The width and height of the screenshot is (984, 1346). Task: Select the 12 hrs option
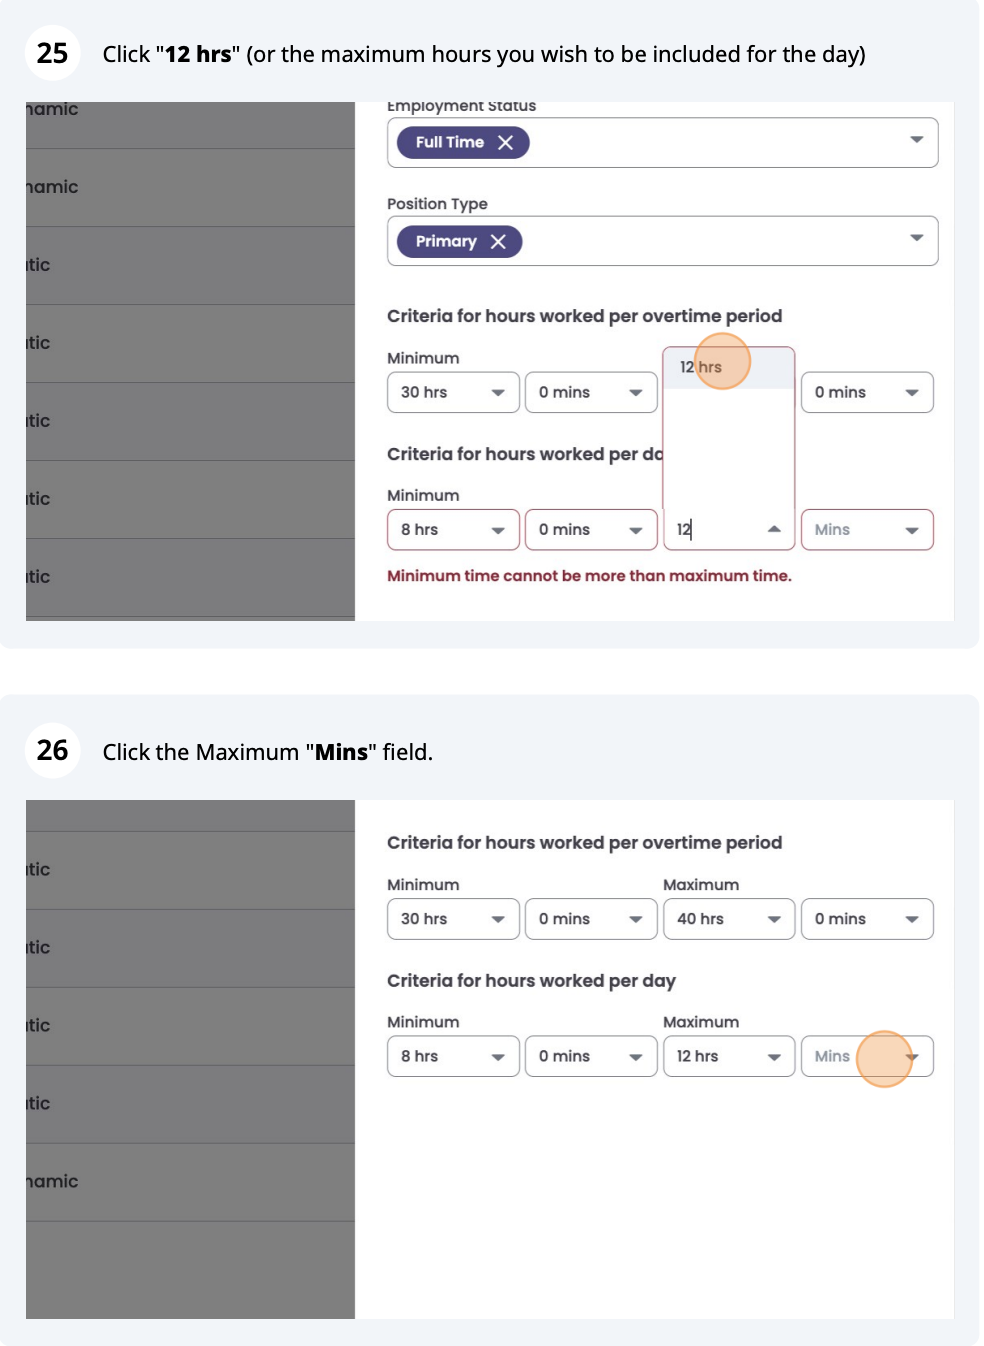(x=702, y=367)
